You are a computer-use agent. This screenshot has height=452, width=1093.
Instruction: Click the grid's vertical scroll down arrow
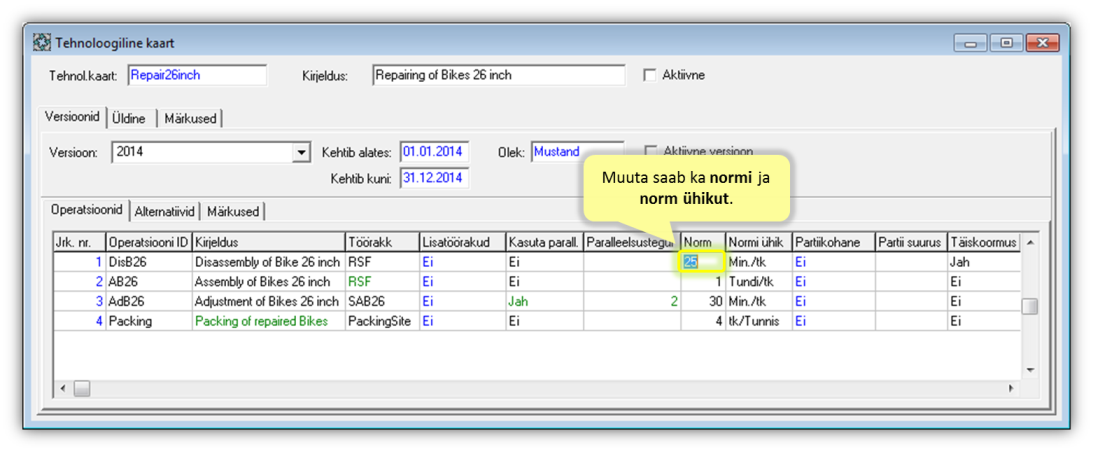pyautogui.click(x=1029, y=370)
